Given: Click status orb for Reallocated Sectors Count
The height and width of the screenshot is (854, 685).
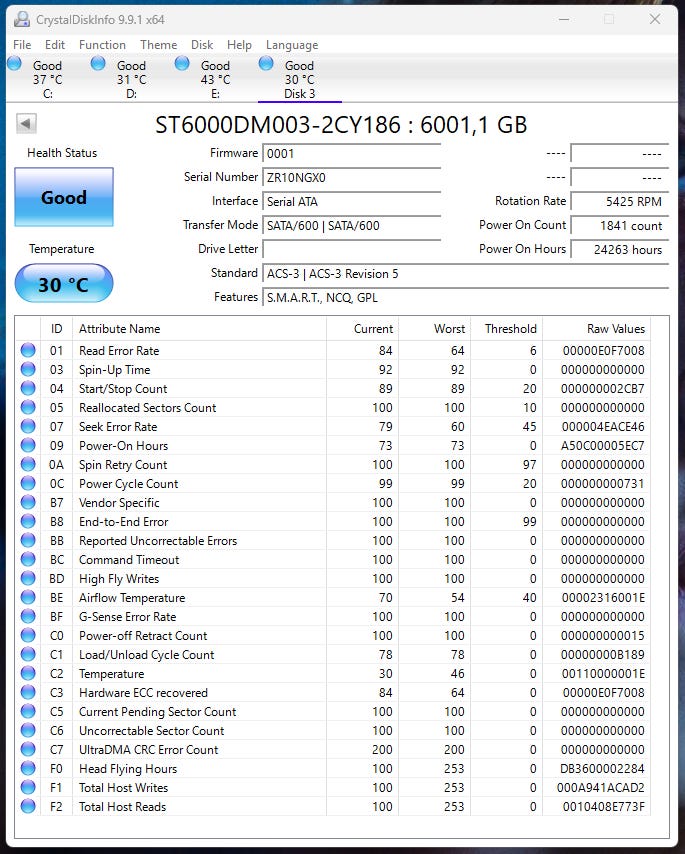Looking at the screenshot, I should (x=28, y=407).
